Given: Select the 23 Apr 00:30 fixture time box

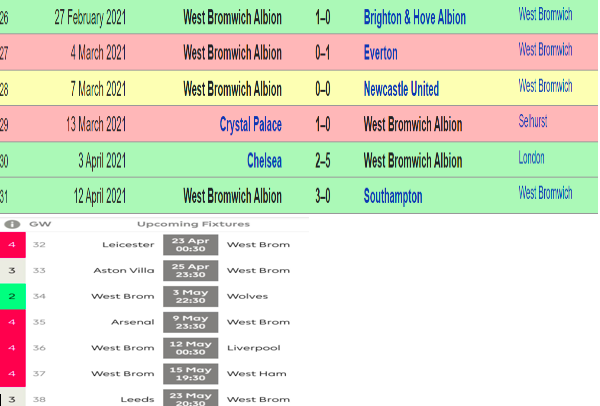Looking at the screenshot, I should coord(191,245).
